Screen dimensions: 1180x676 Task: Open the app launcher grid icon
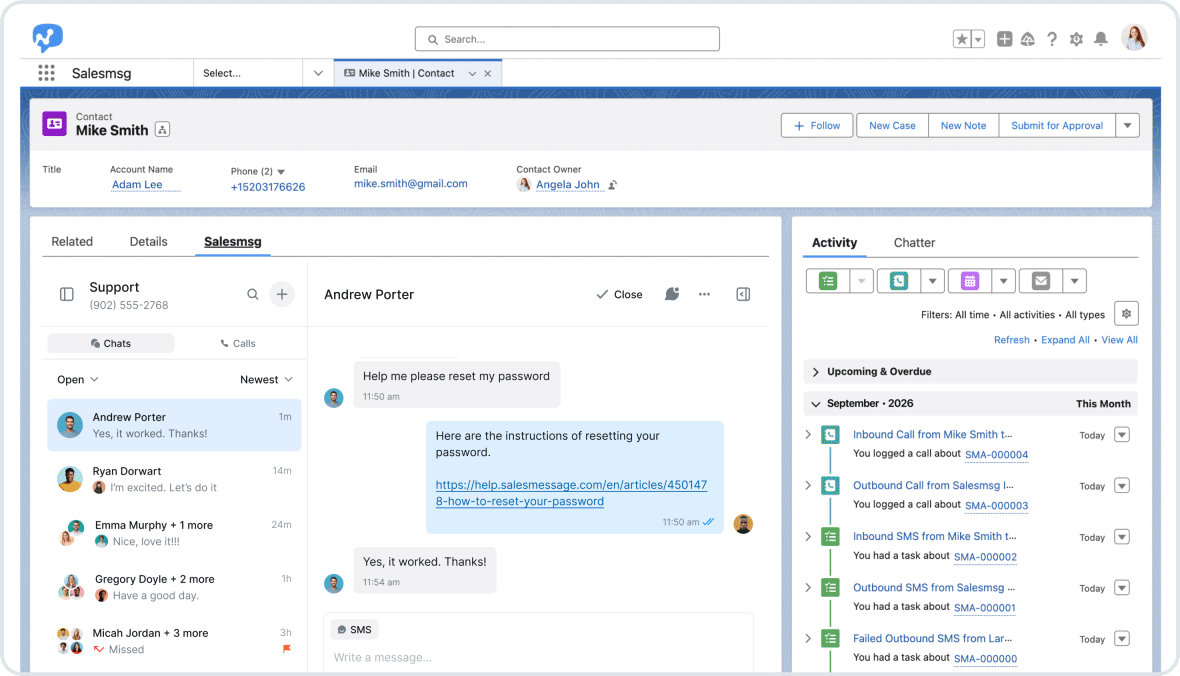click(47, 73)
